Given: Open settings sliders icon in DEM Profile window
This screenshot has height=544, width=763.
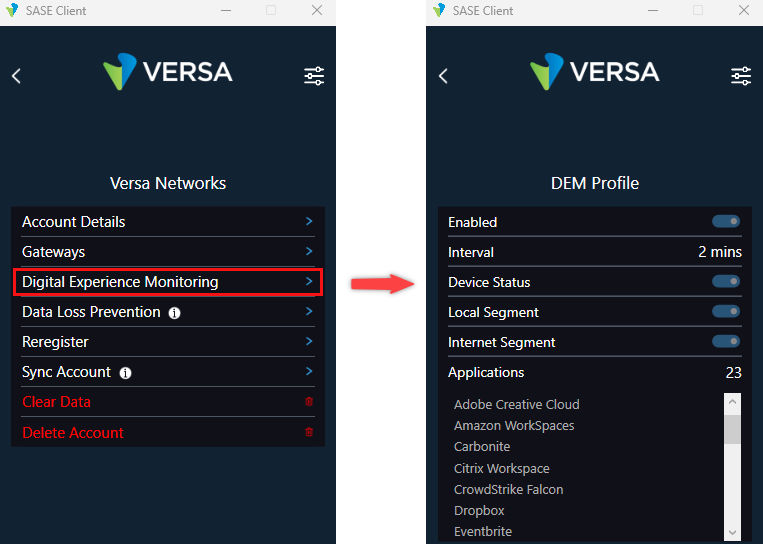Looking at the screenshot, I should click(x=741, y=76).
